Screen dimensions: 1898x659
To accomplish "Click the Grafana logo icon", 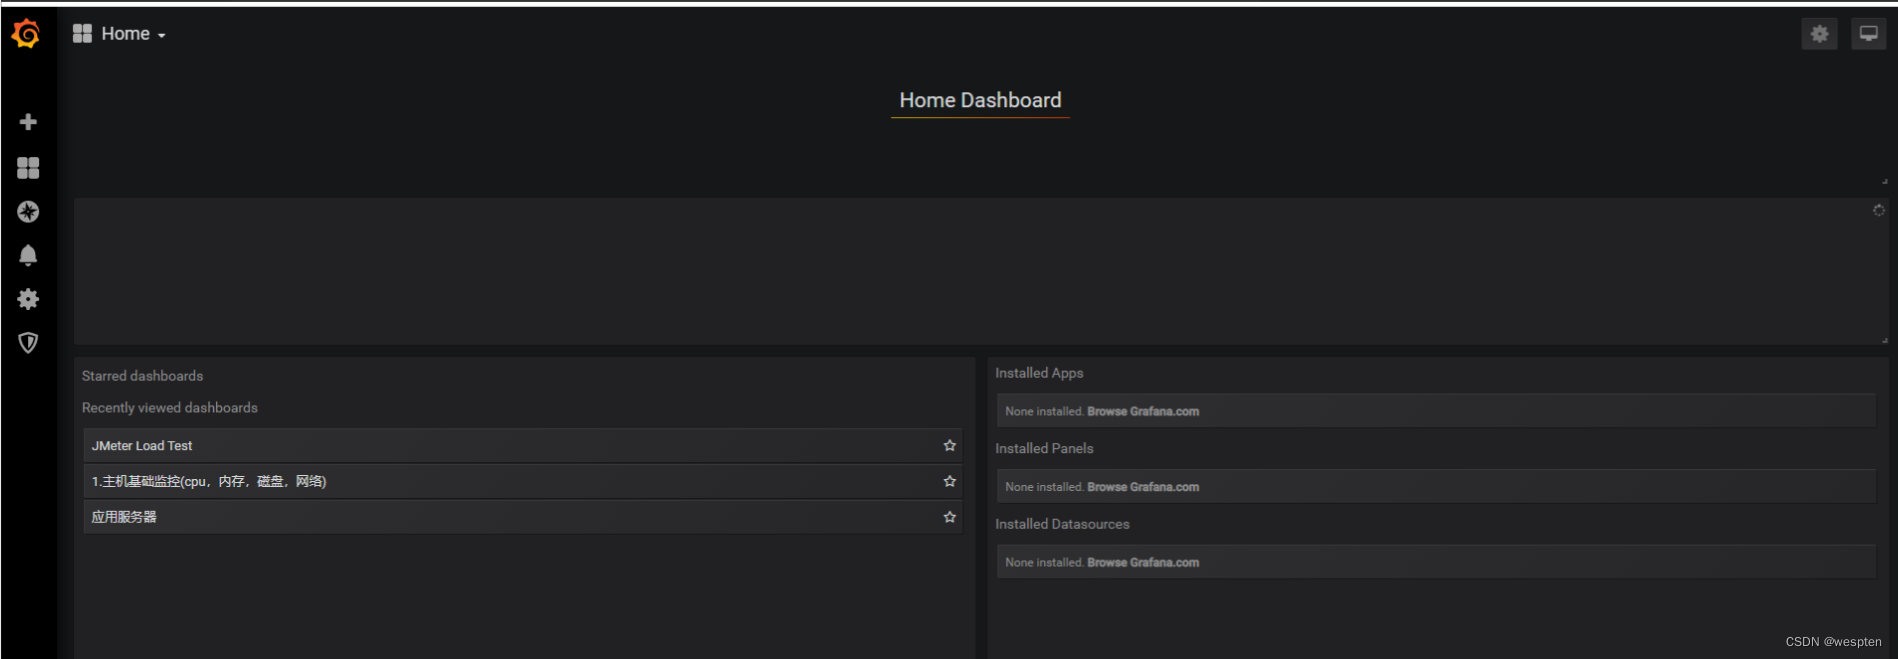I will [27, 34].
